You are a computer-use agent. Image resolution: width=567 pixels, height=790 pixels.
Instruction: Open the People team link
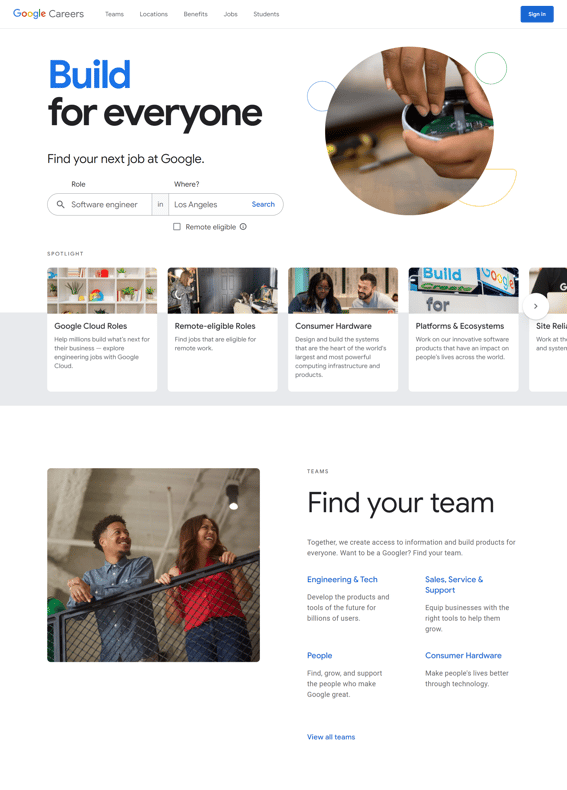320,655
